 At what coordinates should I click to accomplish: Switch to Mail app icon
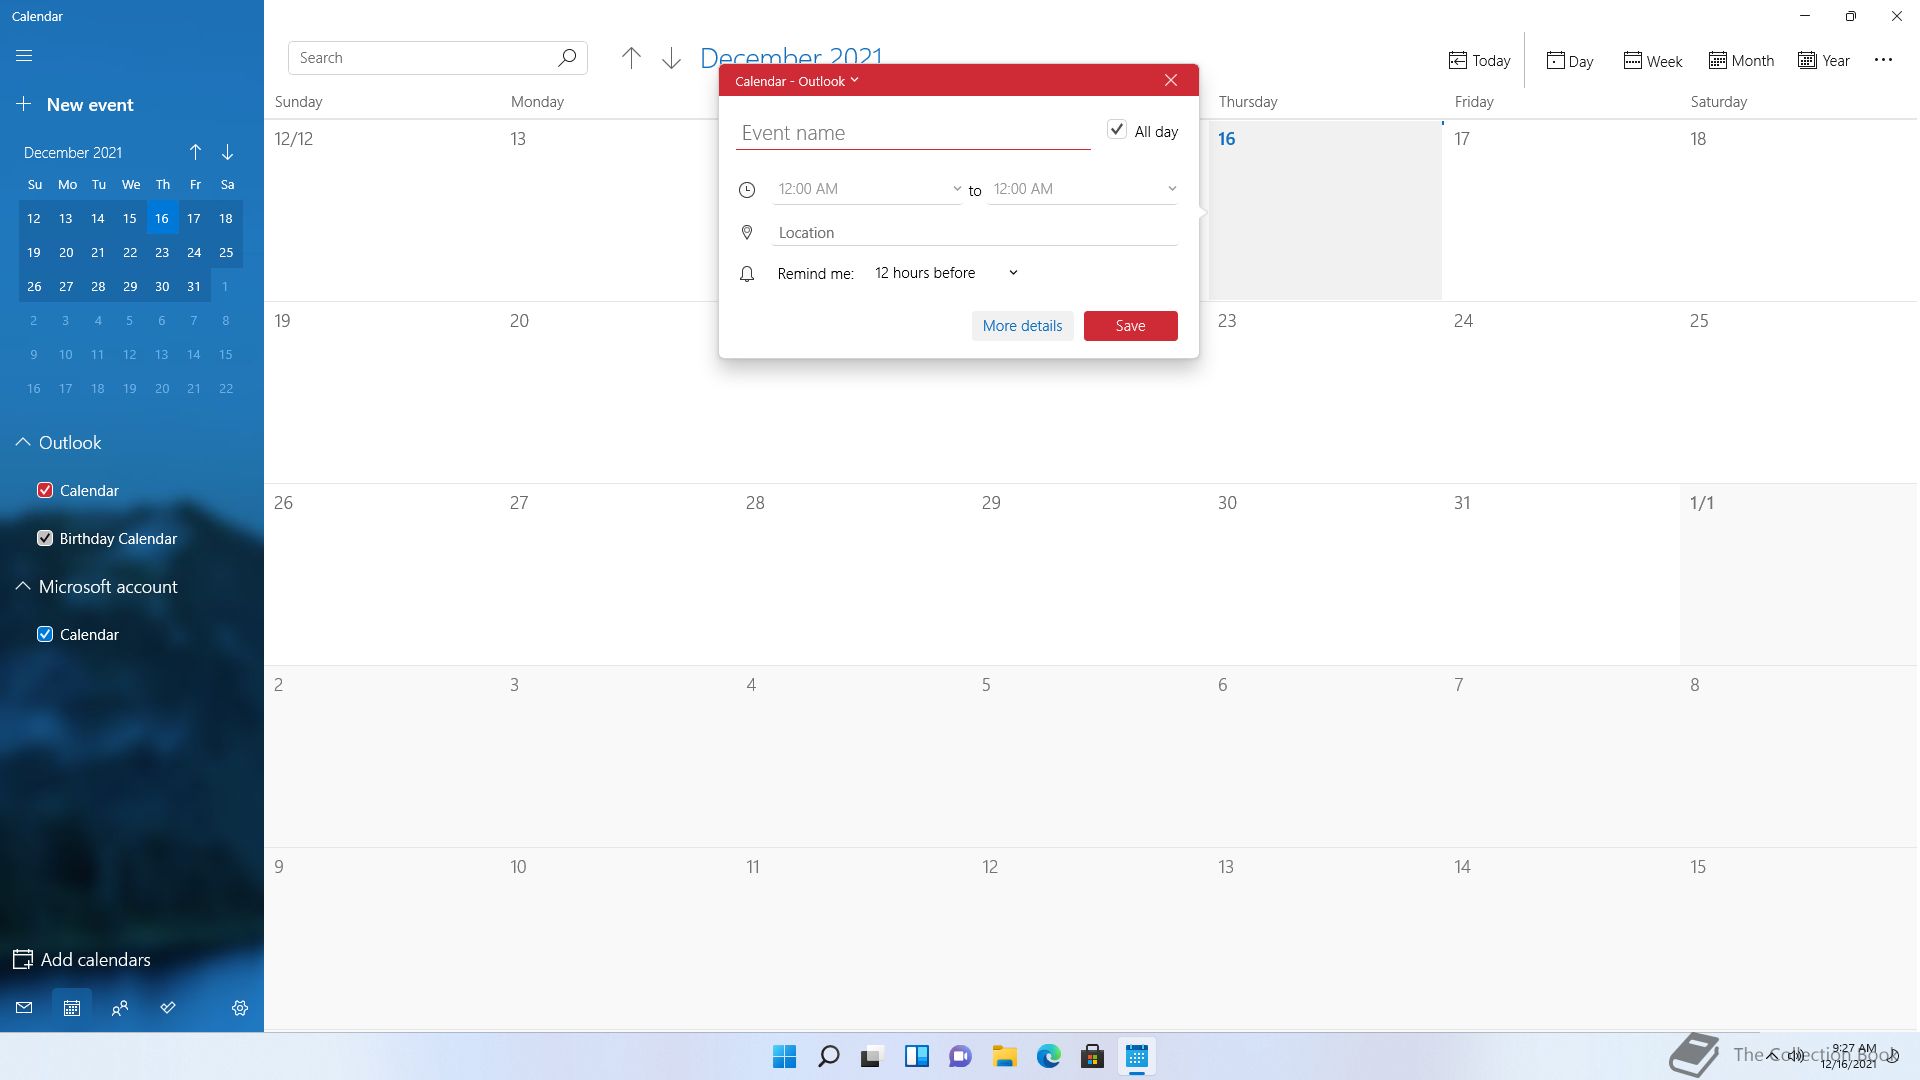pyautogui.click(x=24, y=1008)
